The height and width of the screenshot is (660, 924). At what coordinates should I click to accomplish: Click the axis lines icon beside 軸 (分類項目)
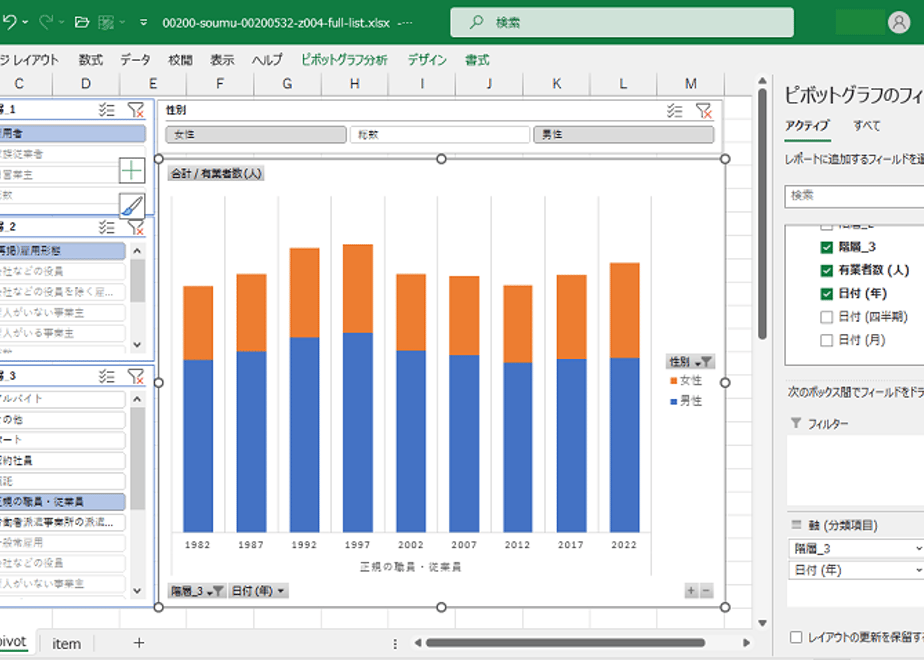(x=796, y=524)
